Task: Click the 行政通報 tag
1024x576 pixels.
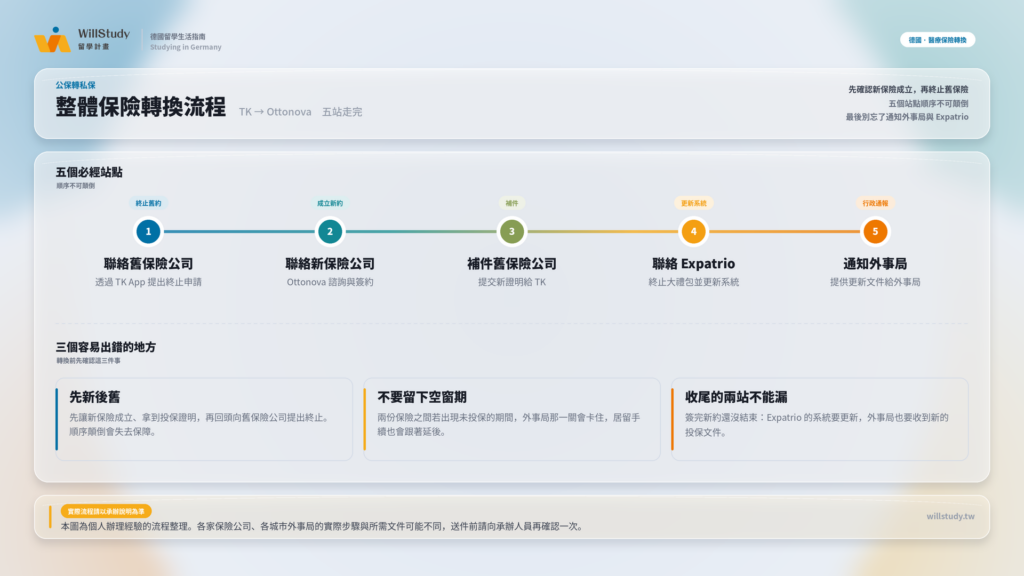Action: [875, 203]
